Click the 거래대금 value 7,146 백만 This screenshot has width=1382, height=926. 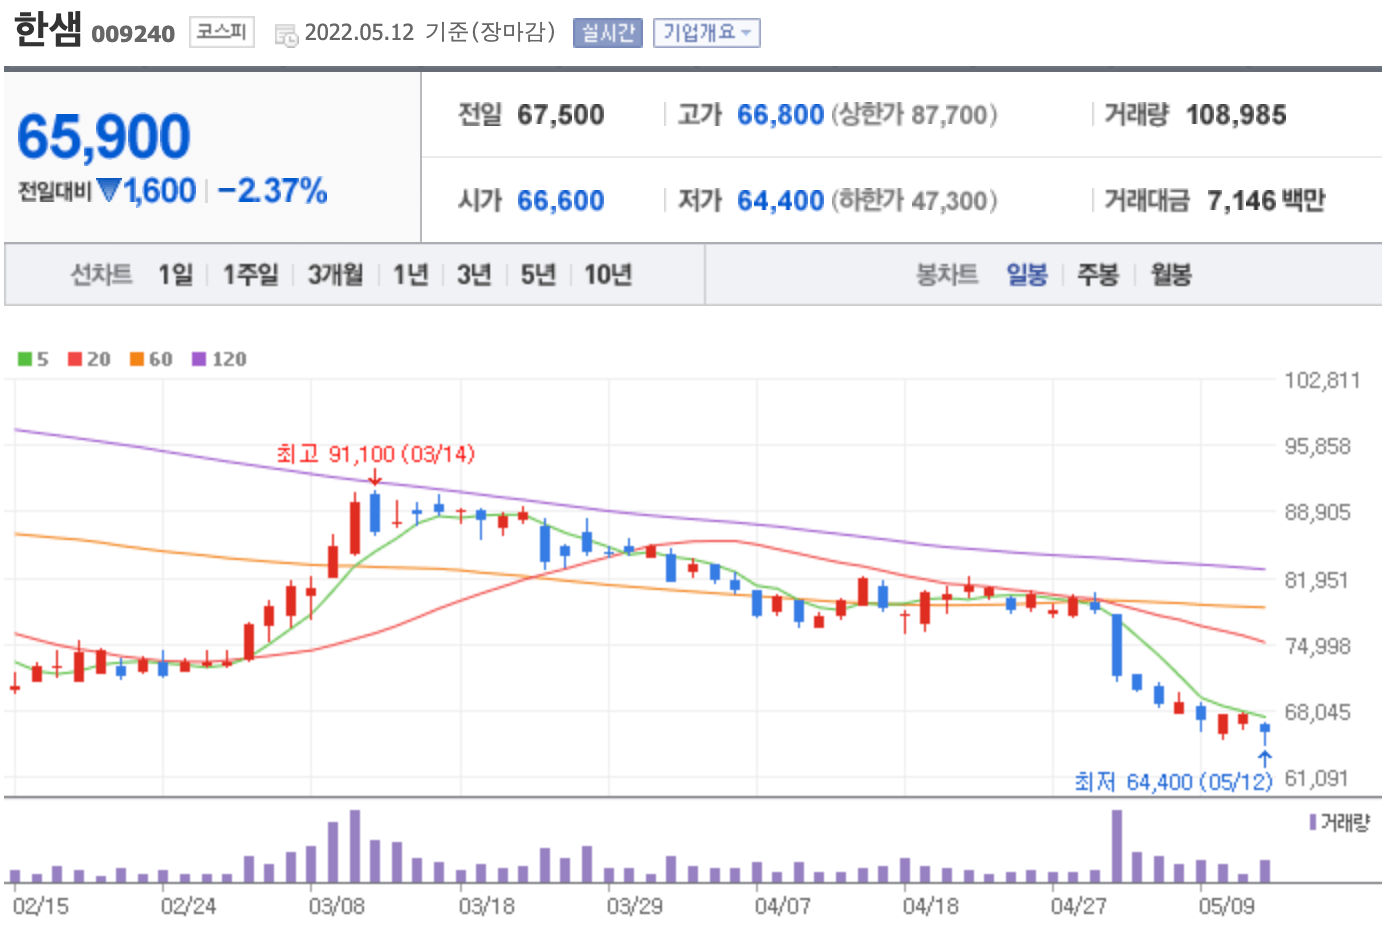point(1266,201)
